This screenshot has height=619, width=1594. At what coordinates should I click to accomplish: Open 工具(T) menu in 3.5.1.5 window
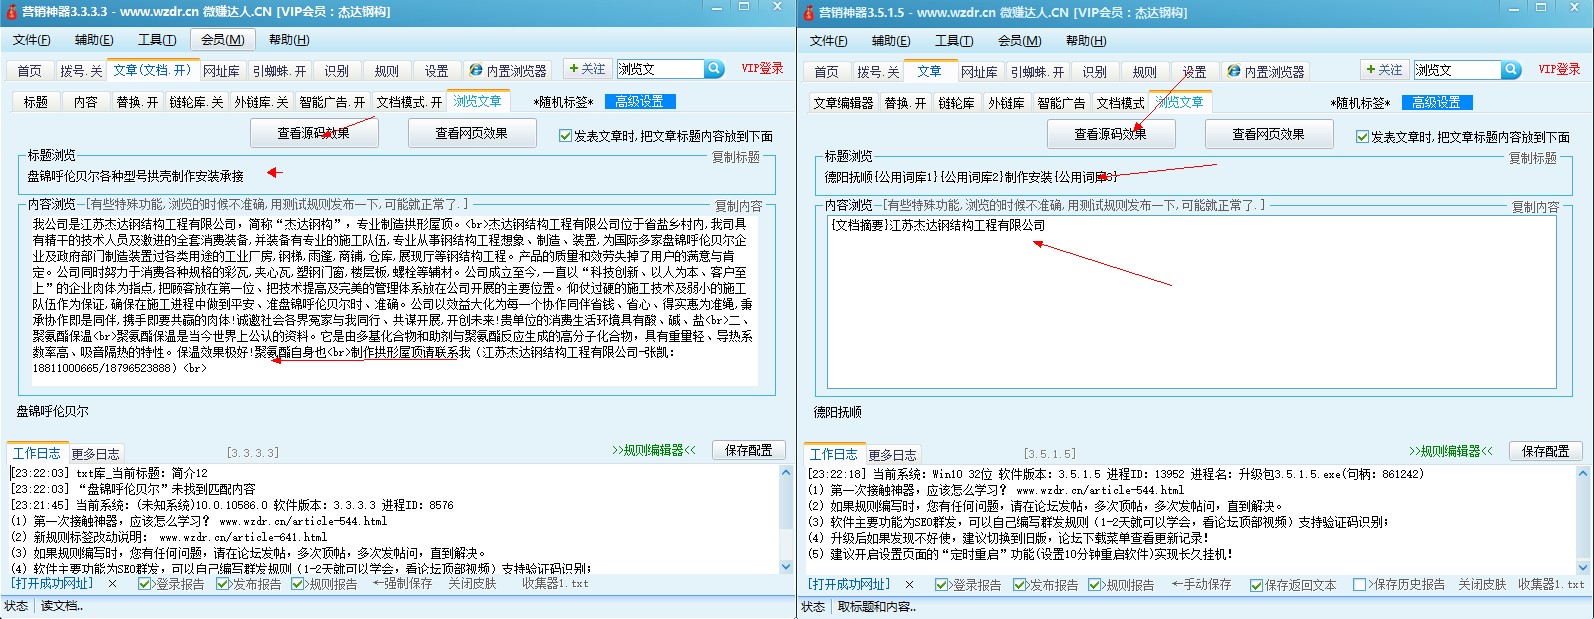954,41
